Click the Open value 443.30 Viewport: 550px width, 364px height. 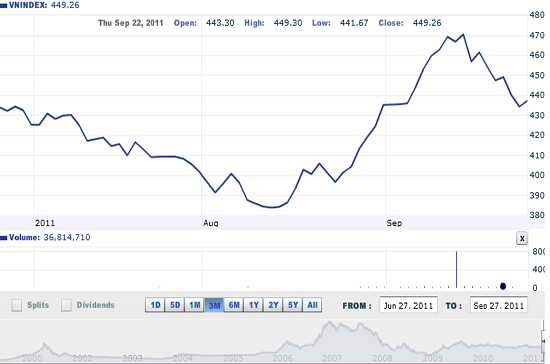click(x=220, y=23)
